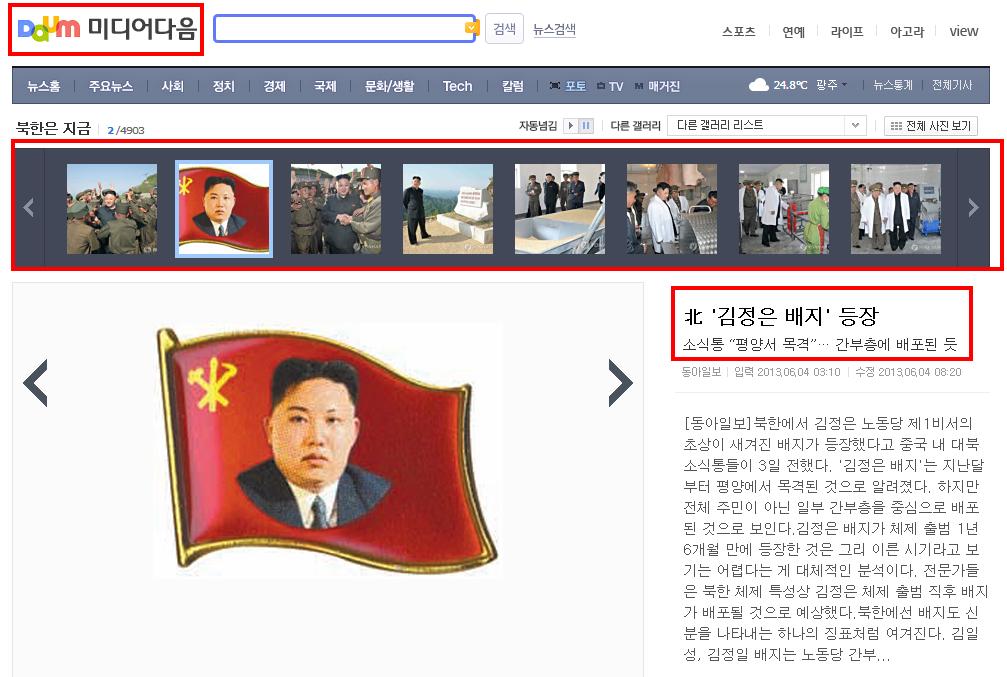Click the 북한은 지금 gallery title

pyautogui.click(x=54, y=128)
